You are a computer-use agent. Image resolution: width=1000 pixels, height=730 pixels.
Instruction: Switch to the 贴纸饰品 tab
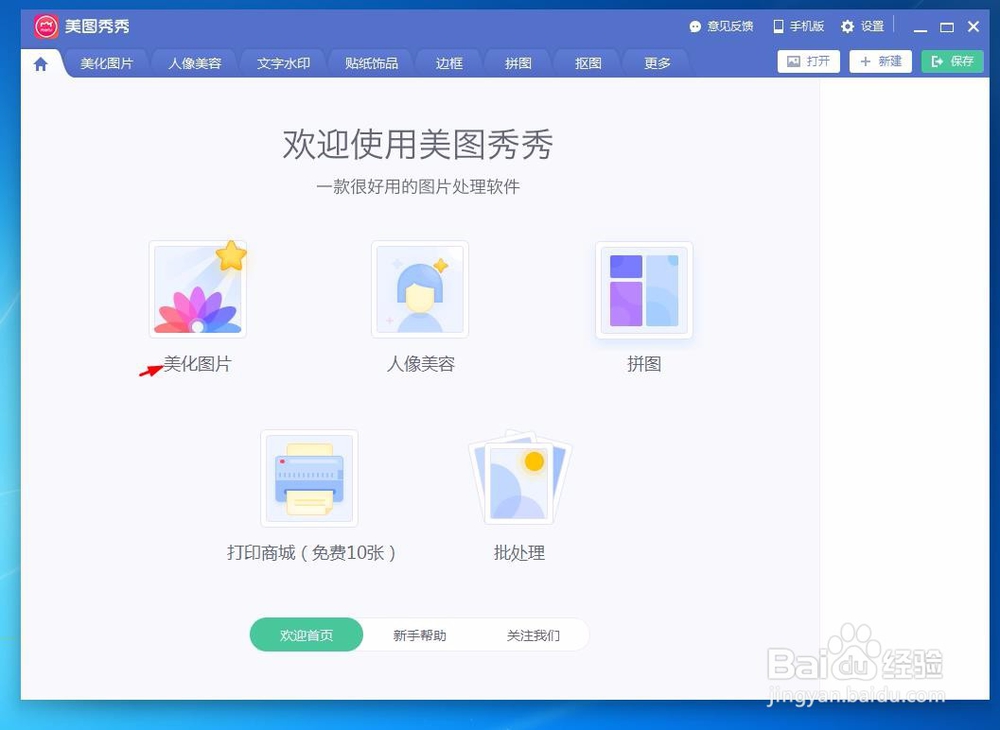[x=371, y=64]
